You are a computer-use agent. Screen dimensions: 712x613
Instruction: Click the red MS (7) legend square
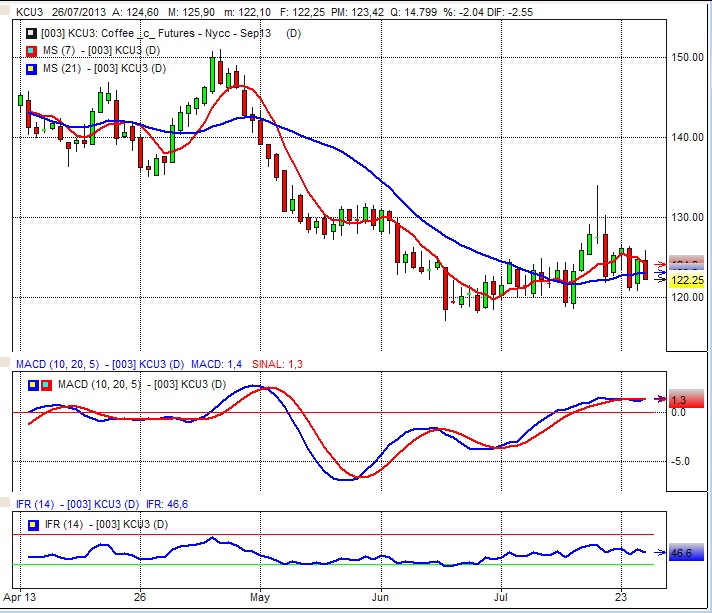pyautogui.click(x=30, y=51)
